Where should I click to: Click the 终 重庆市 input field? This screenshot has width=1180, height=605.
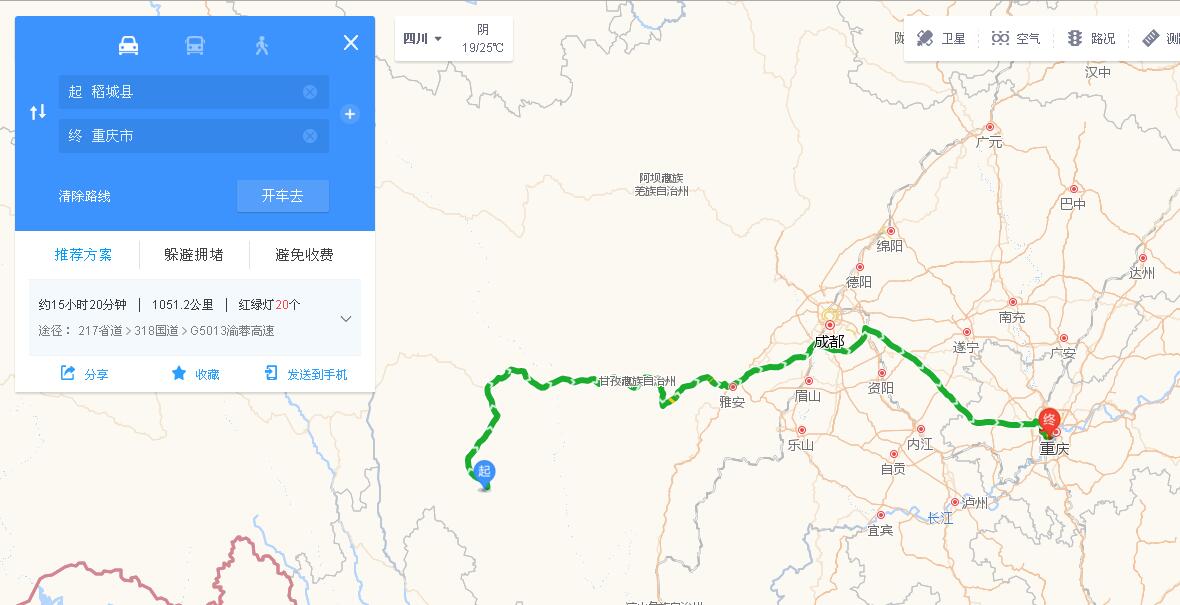(193, 135)
